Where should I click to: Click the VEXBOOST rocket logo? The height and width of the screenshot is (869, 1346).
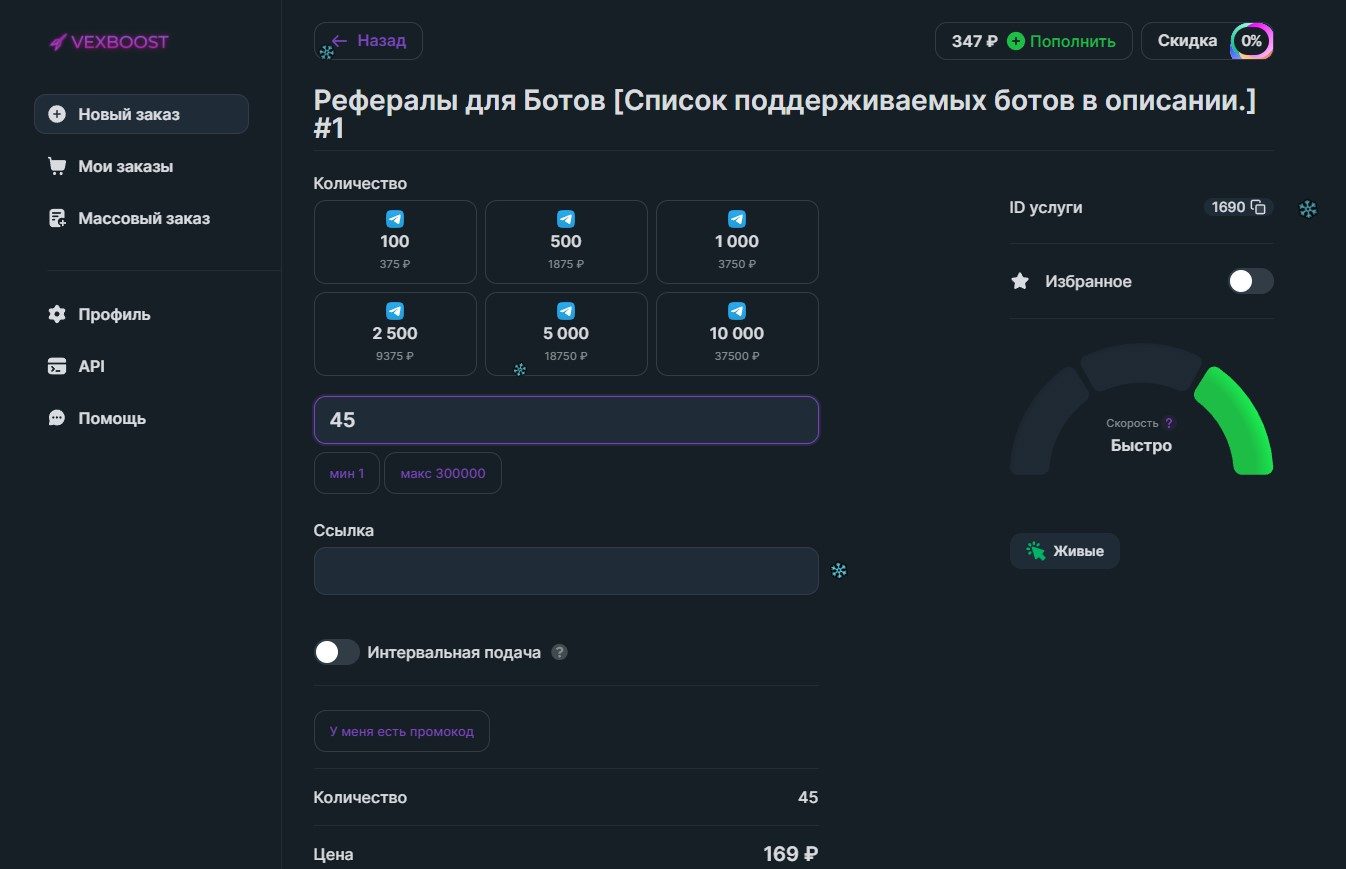(x=58, y=42)
